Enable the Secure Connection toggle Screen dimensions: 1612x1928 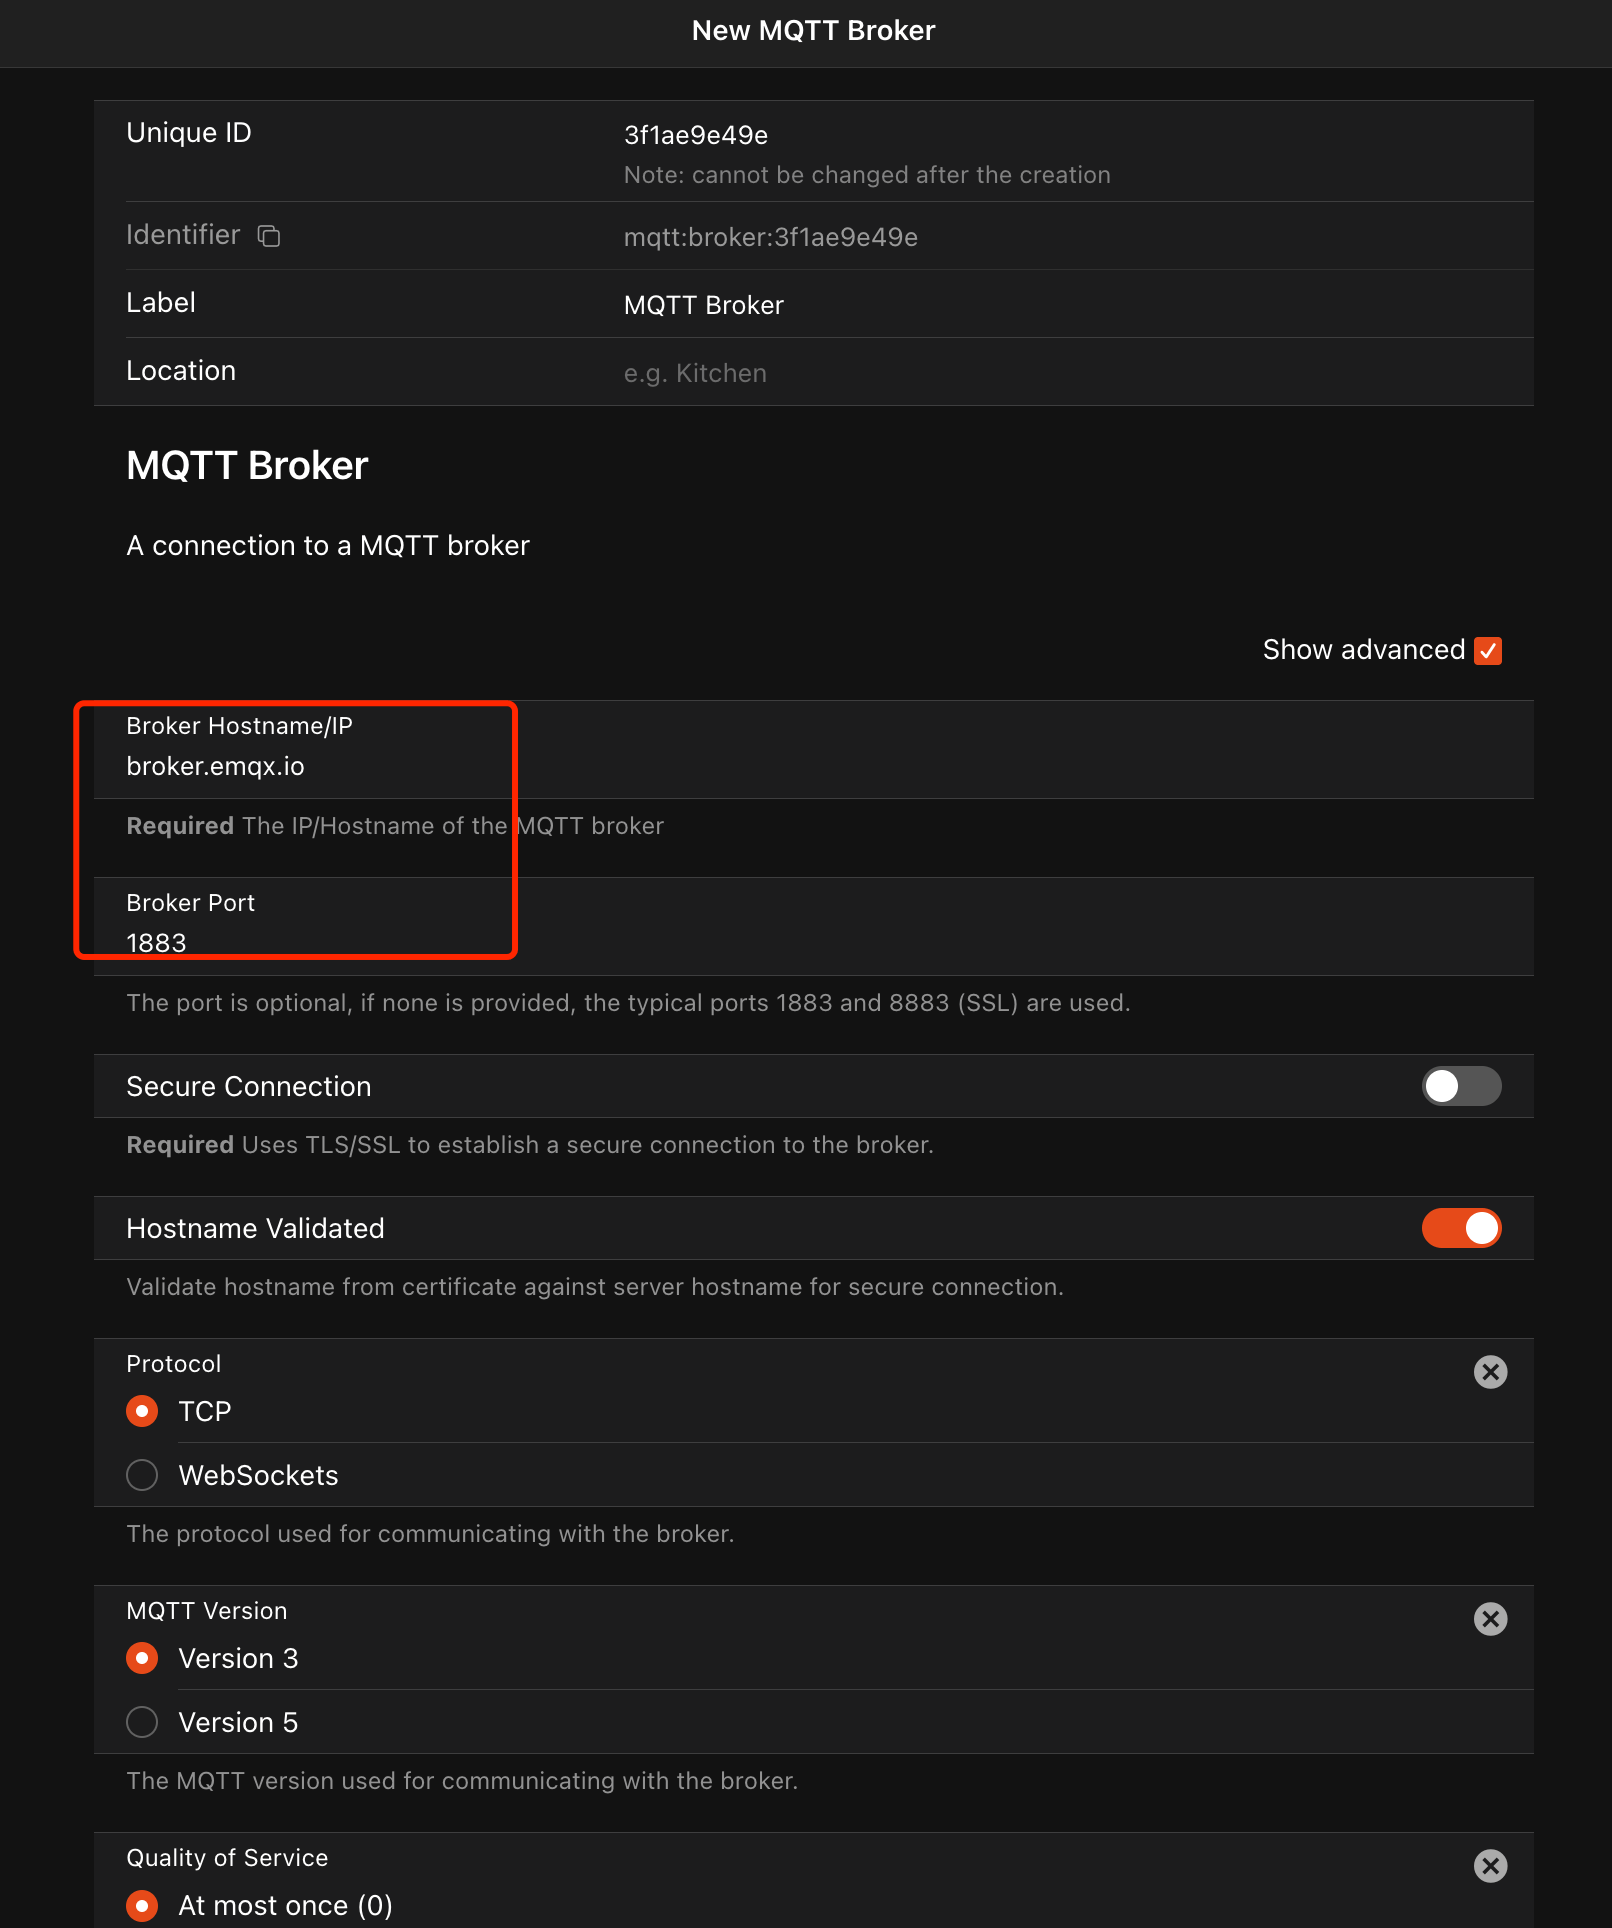click(x=1460, y=1086)
